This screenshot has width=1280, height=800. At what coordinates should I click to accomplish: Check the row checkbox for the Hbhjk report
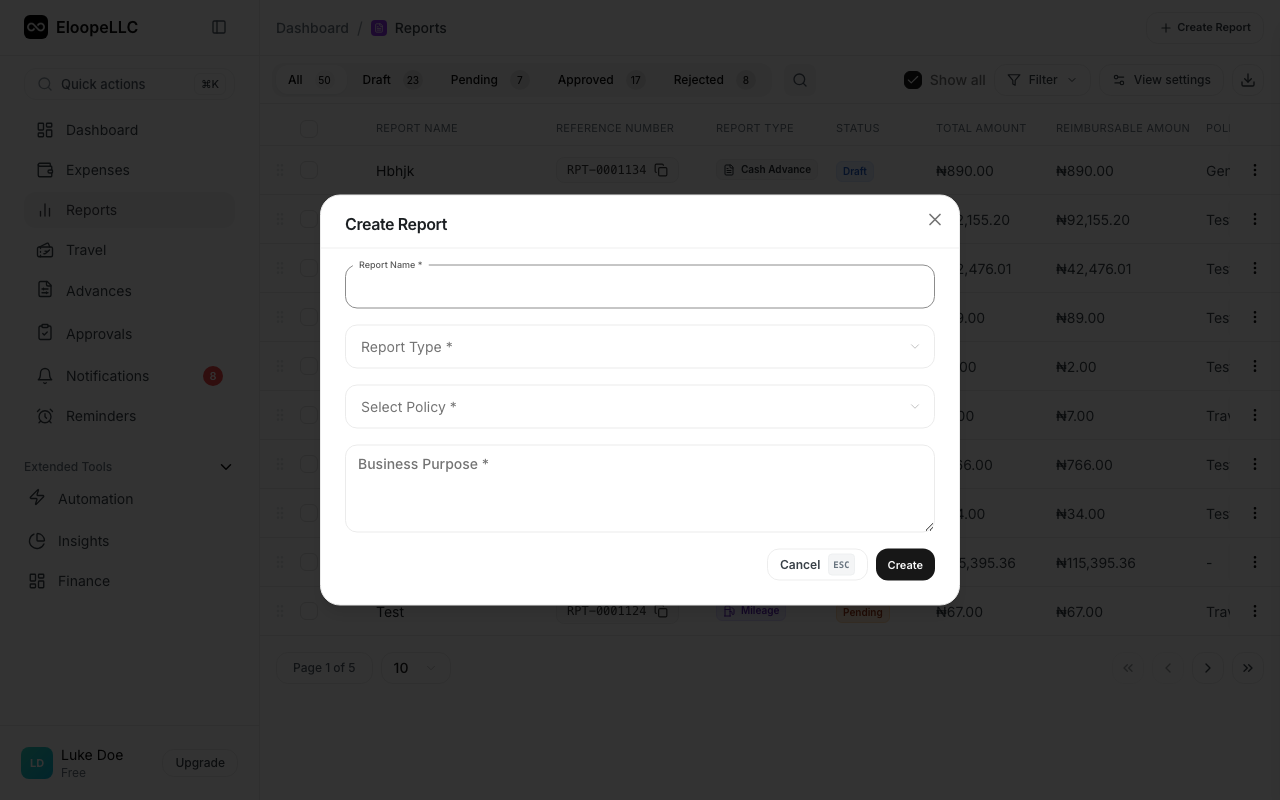point(309,170)
